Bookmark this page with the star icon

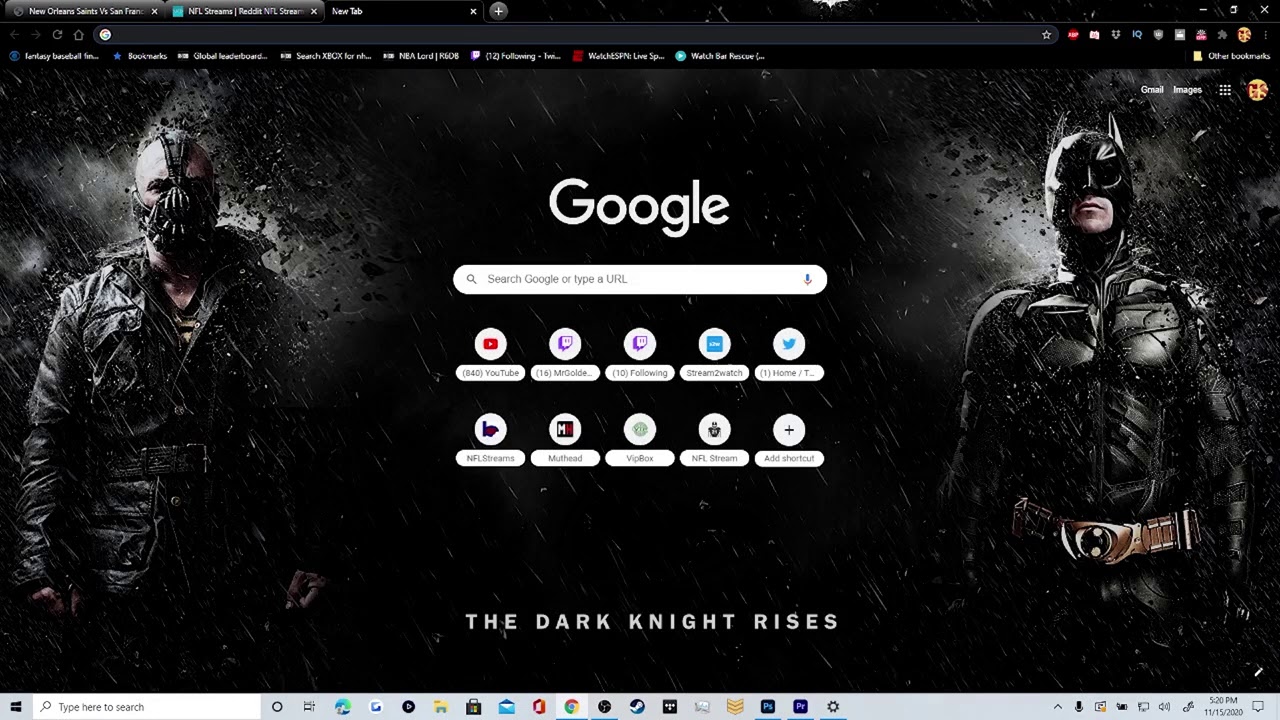tap(1046, 35)
